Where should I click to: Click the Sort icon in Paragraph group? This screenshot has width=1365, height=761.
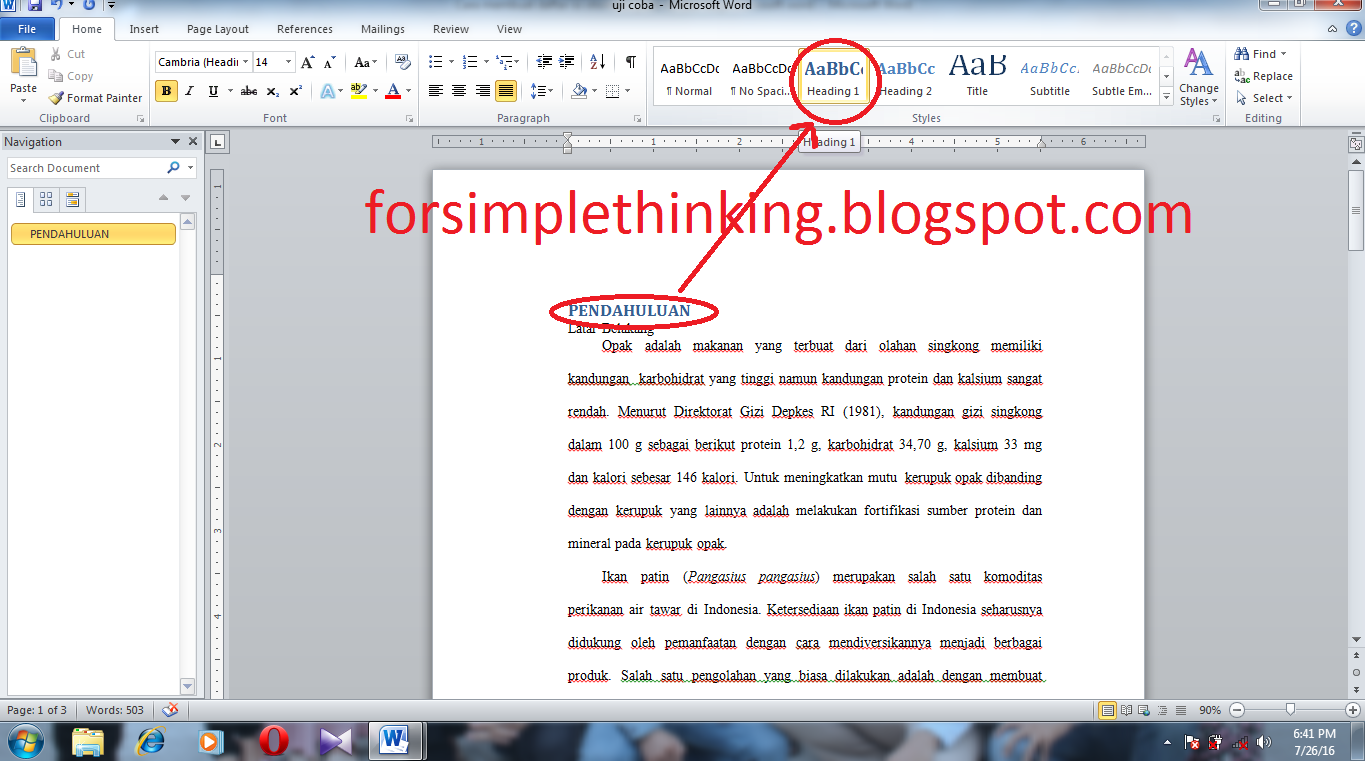[x=597, y=62]
